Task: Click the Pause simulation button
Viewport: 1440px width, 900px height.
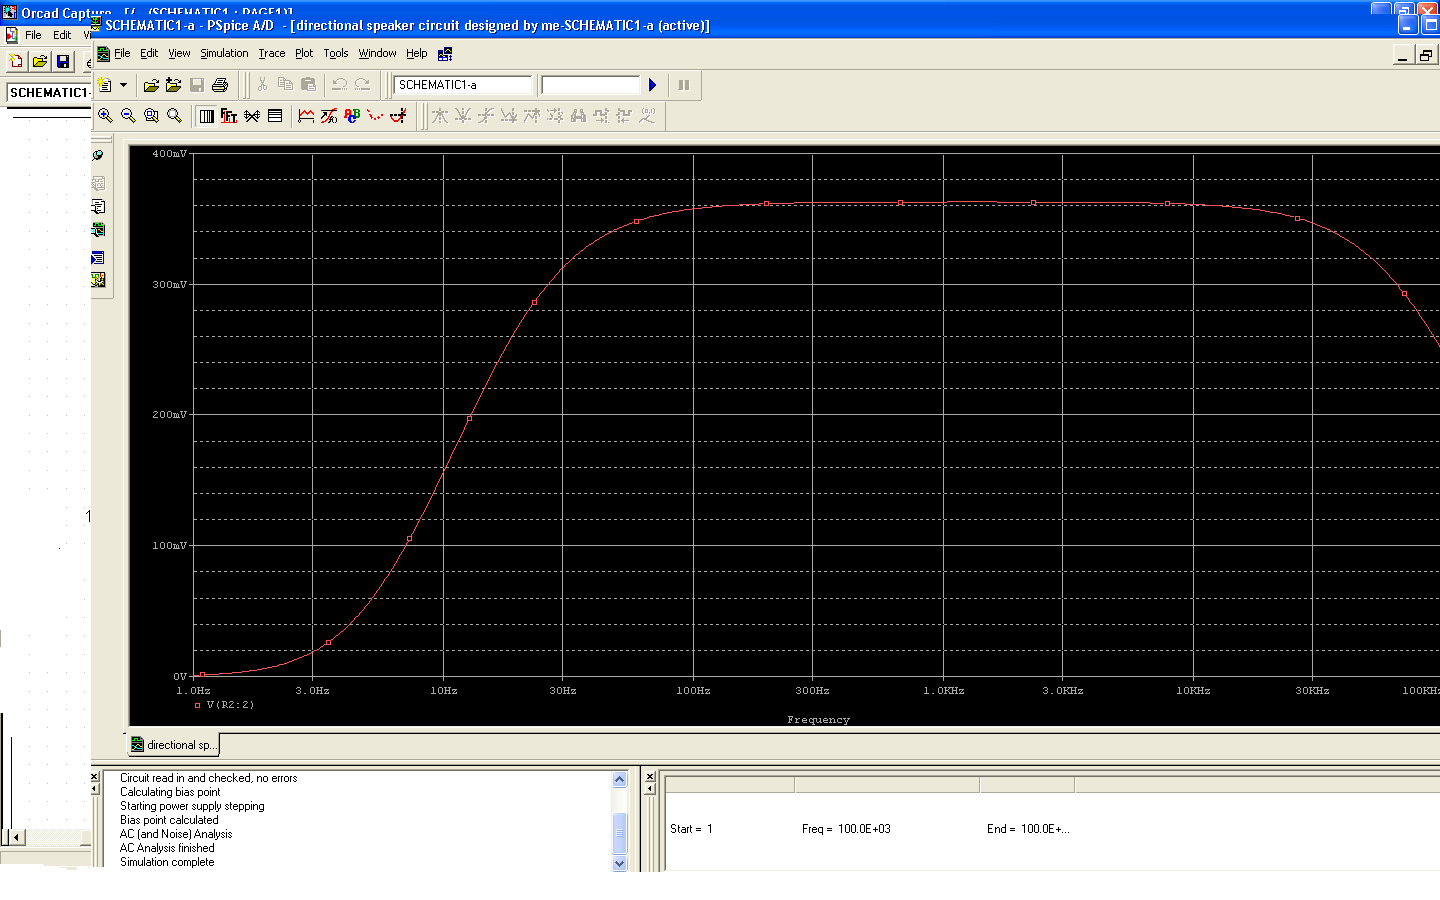Action: coord(684,85)
